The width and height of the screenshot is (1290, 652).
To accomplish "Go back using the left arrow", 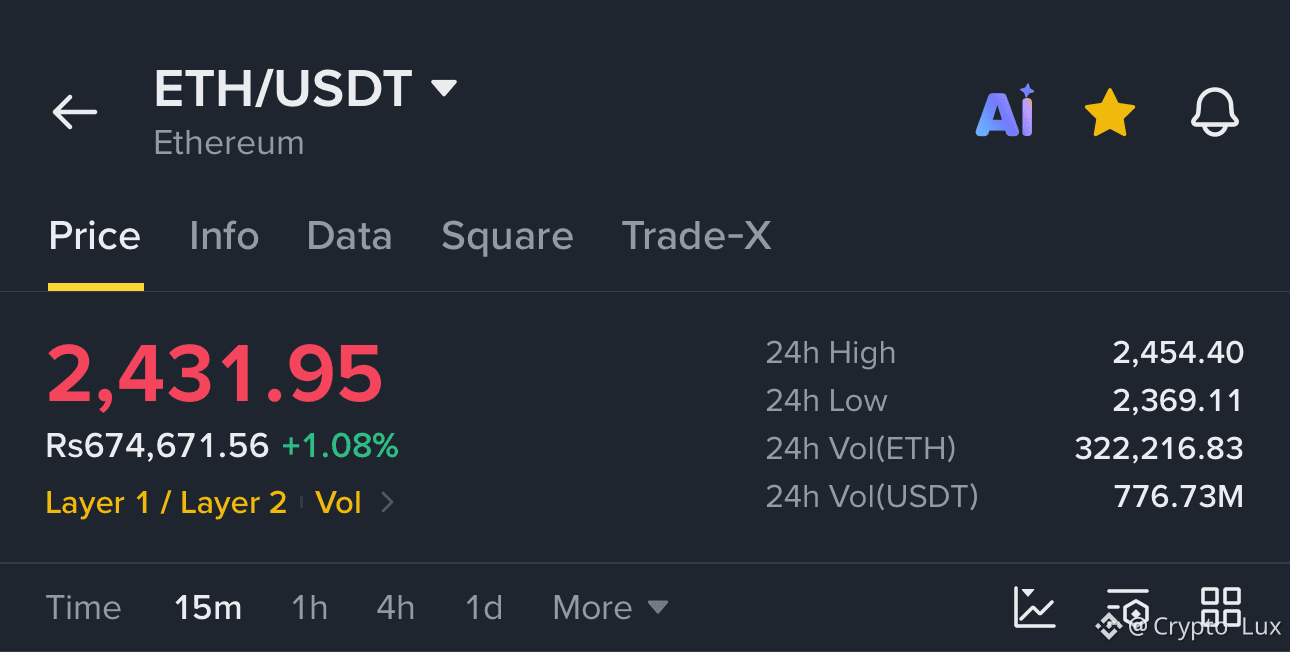I will (75, 112).
